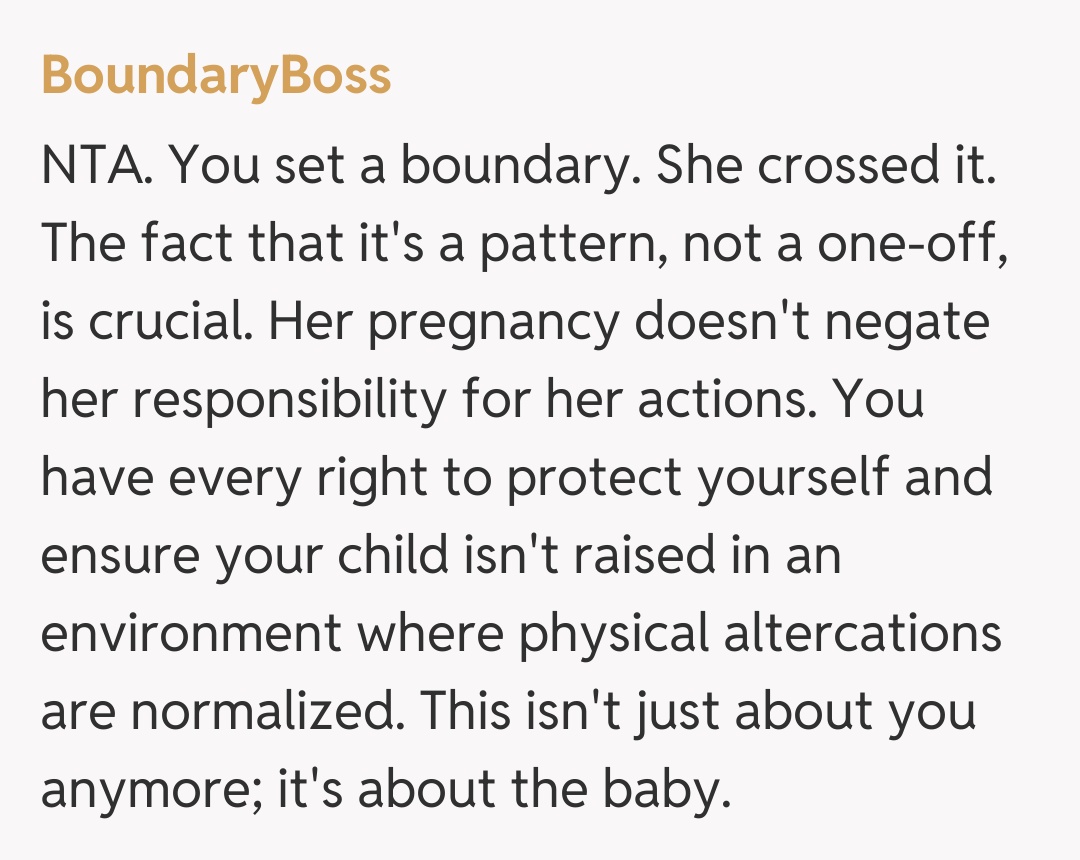Click the word "anymore;" in the last line
The width and height of the screenshot is (1080, 860).
[138, 790]
